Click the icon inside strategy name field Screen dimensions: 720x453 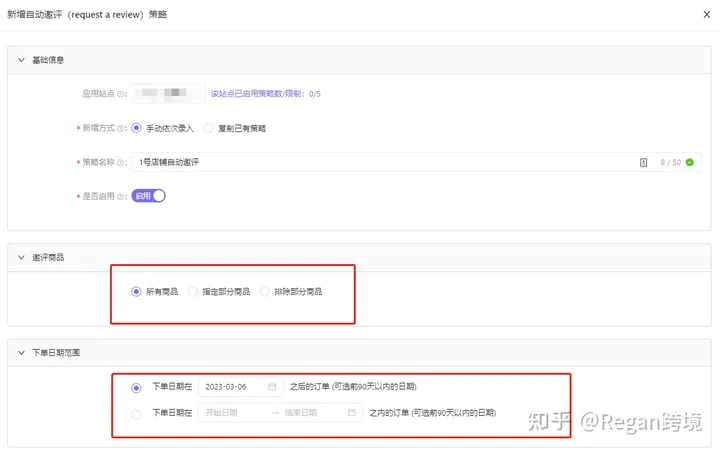click(643, 162)
